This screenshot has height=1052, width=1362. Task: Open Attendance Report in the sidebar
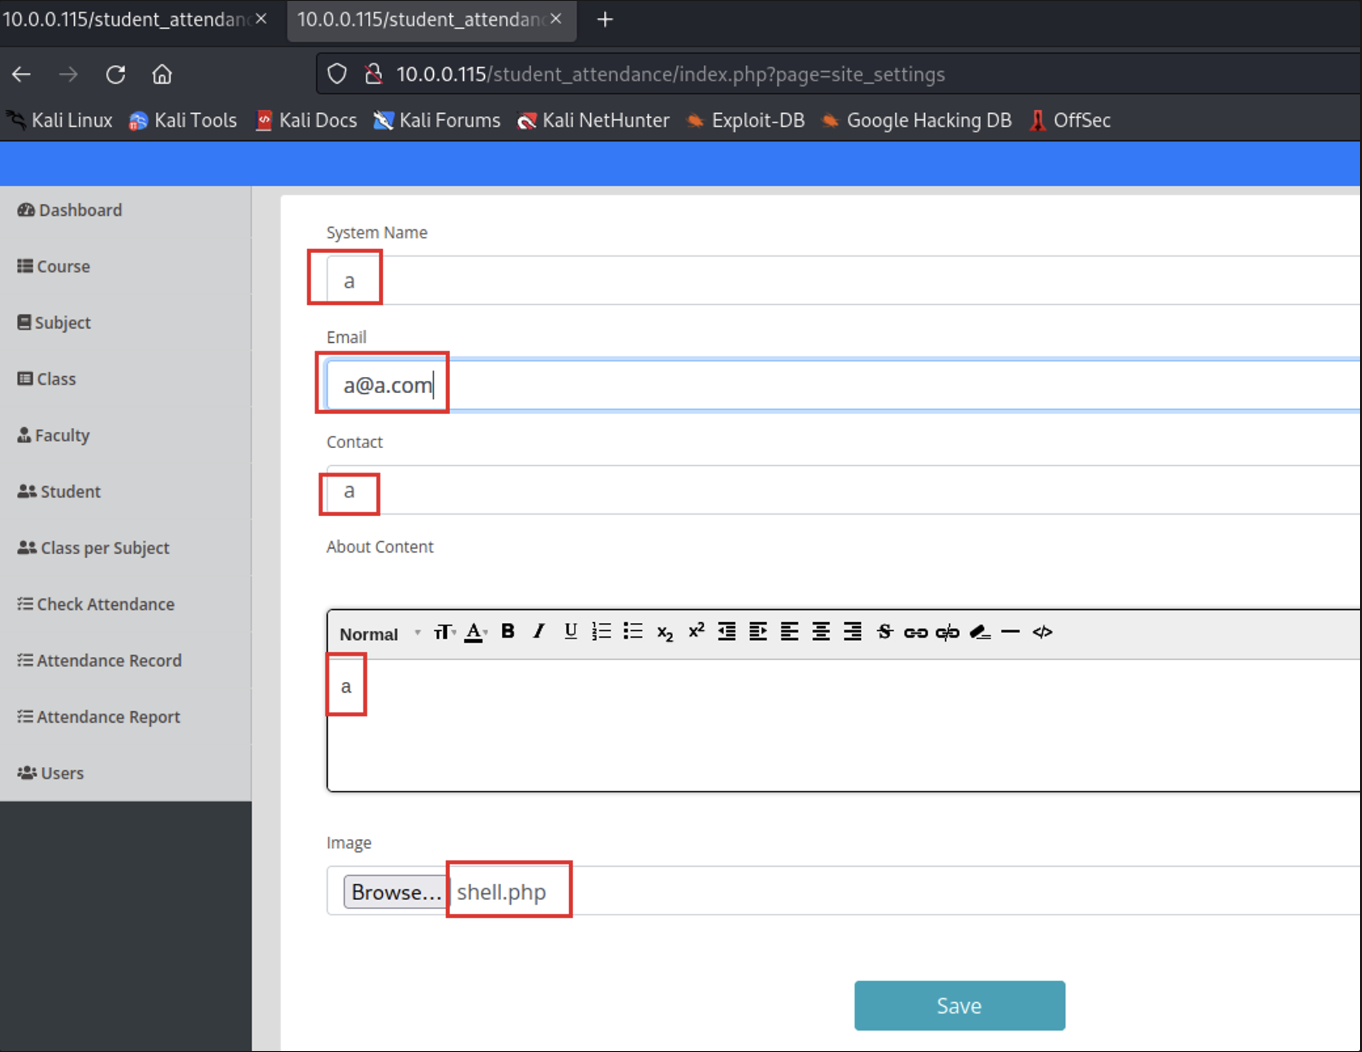[x=108, y=717]
